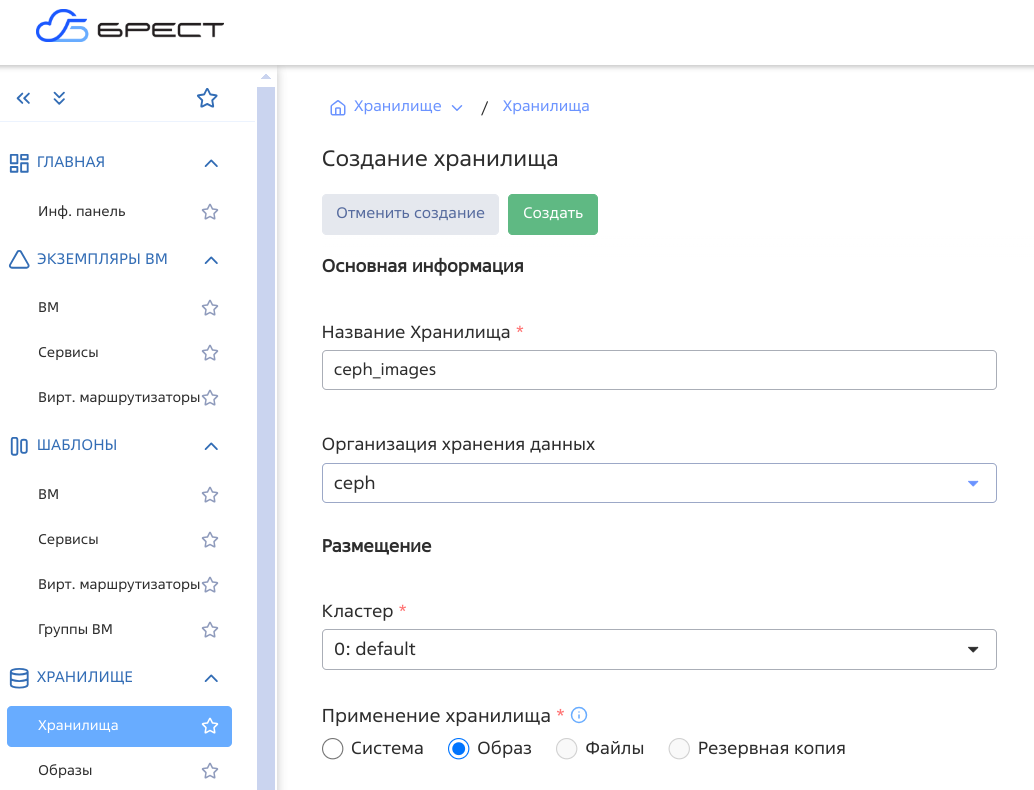
Task: Click the БРЕСТ cloud logo
Action: [x=130, y=29]
